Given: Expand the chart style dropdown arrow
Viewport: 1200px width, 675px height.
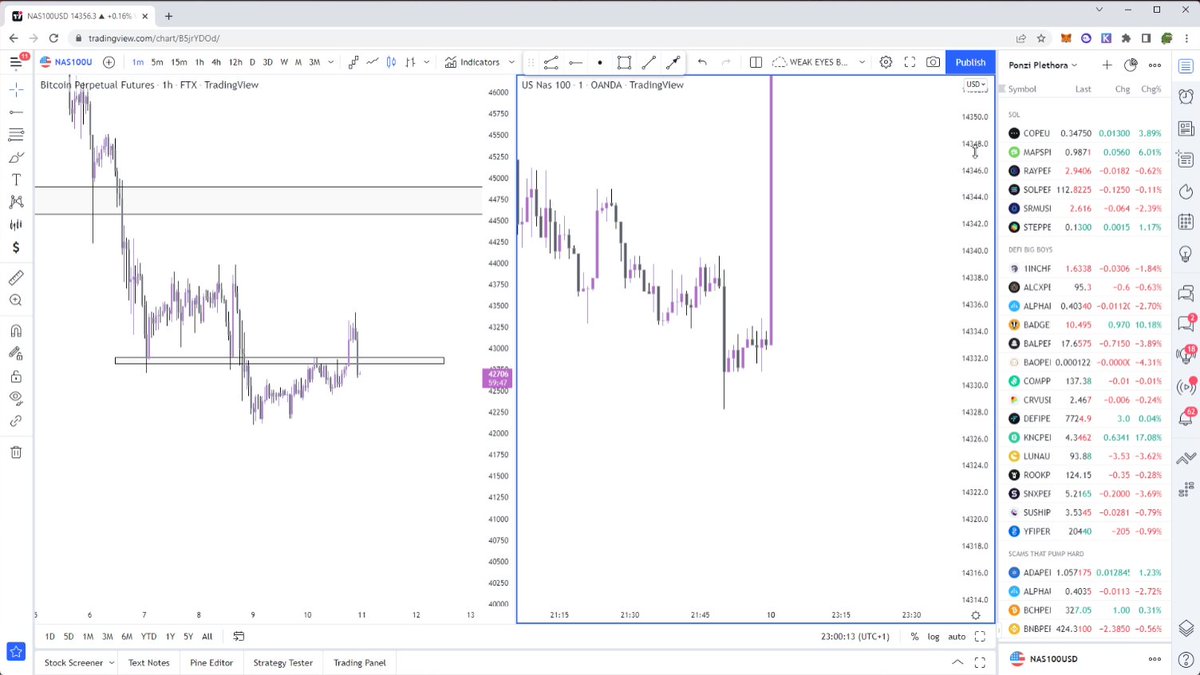Looking at the screenshot, I should [427, 62].
